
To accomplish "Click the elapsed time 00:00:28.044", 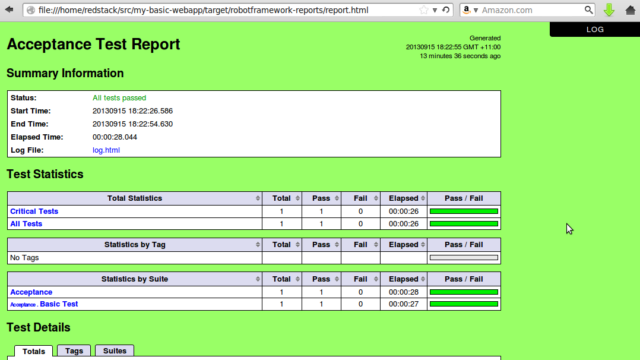I will click(x=115, y=137).
